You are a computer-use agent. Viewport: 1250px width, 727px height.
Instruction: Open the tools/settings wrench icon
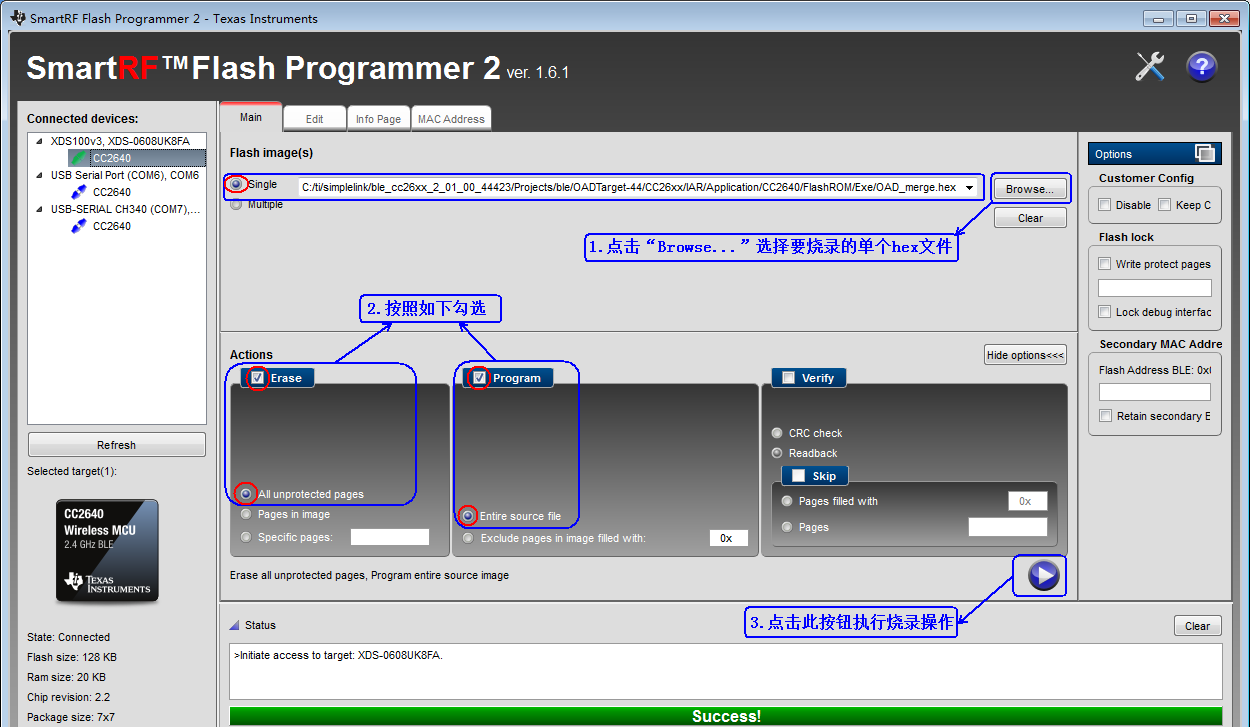(1150, 66)
